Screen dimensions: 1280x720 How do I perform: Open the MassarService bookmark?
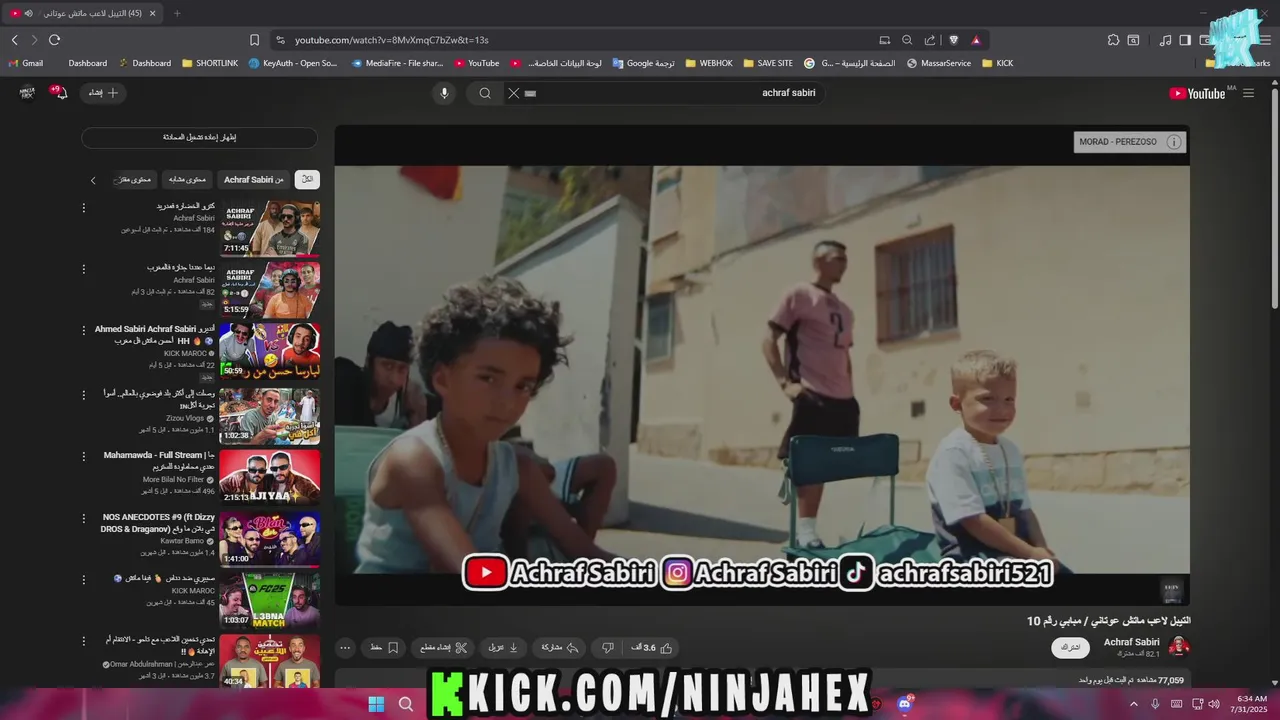tap(939, 63)
